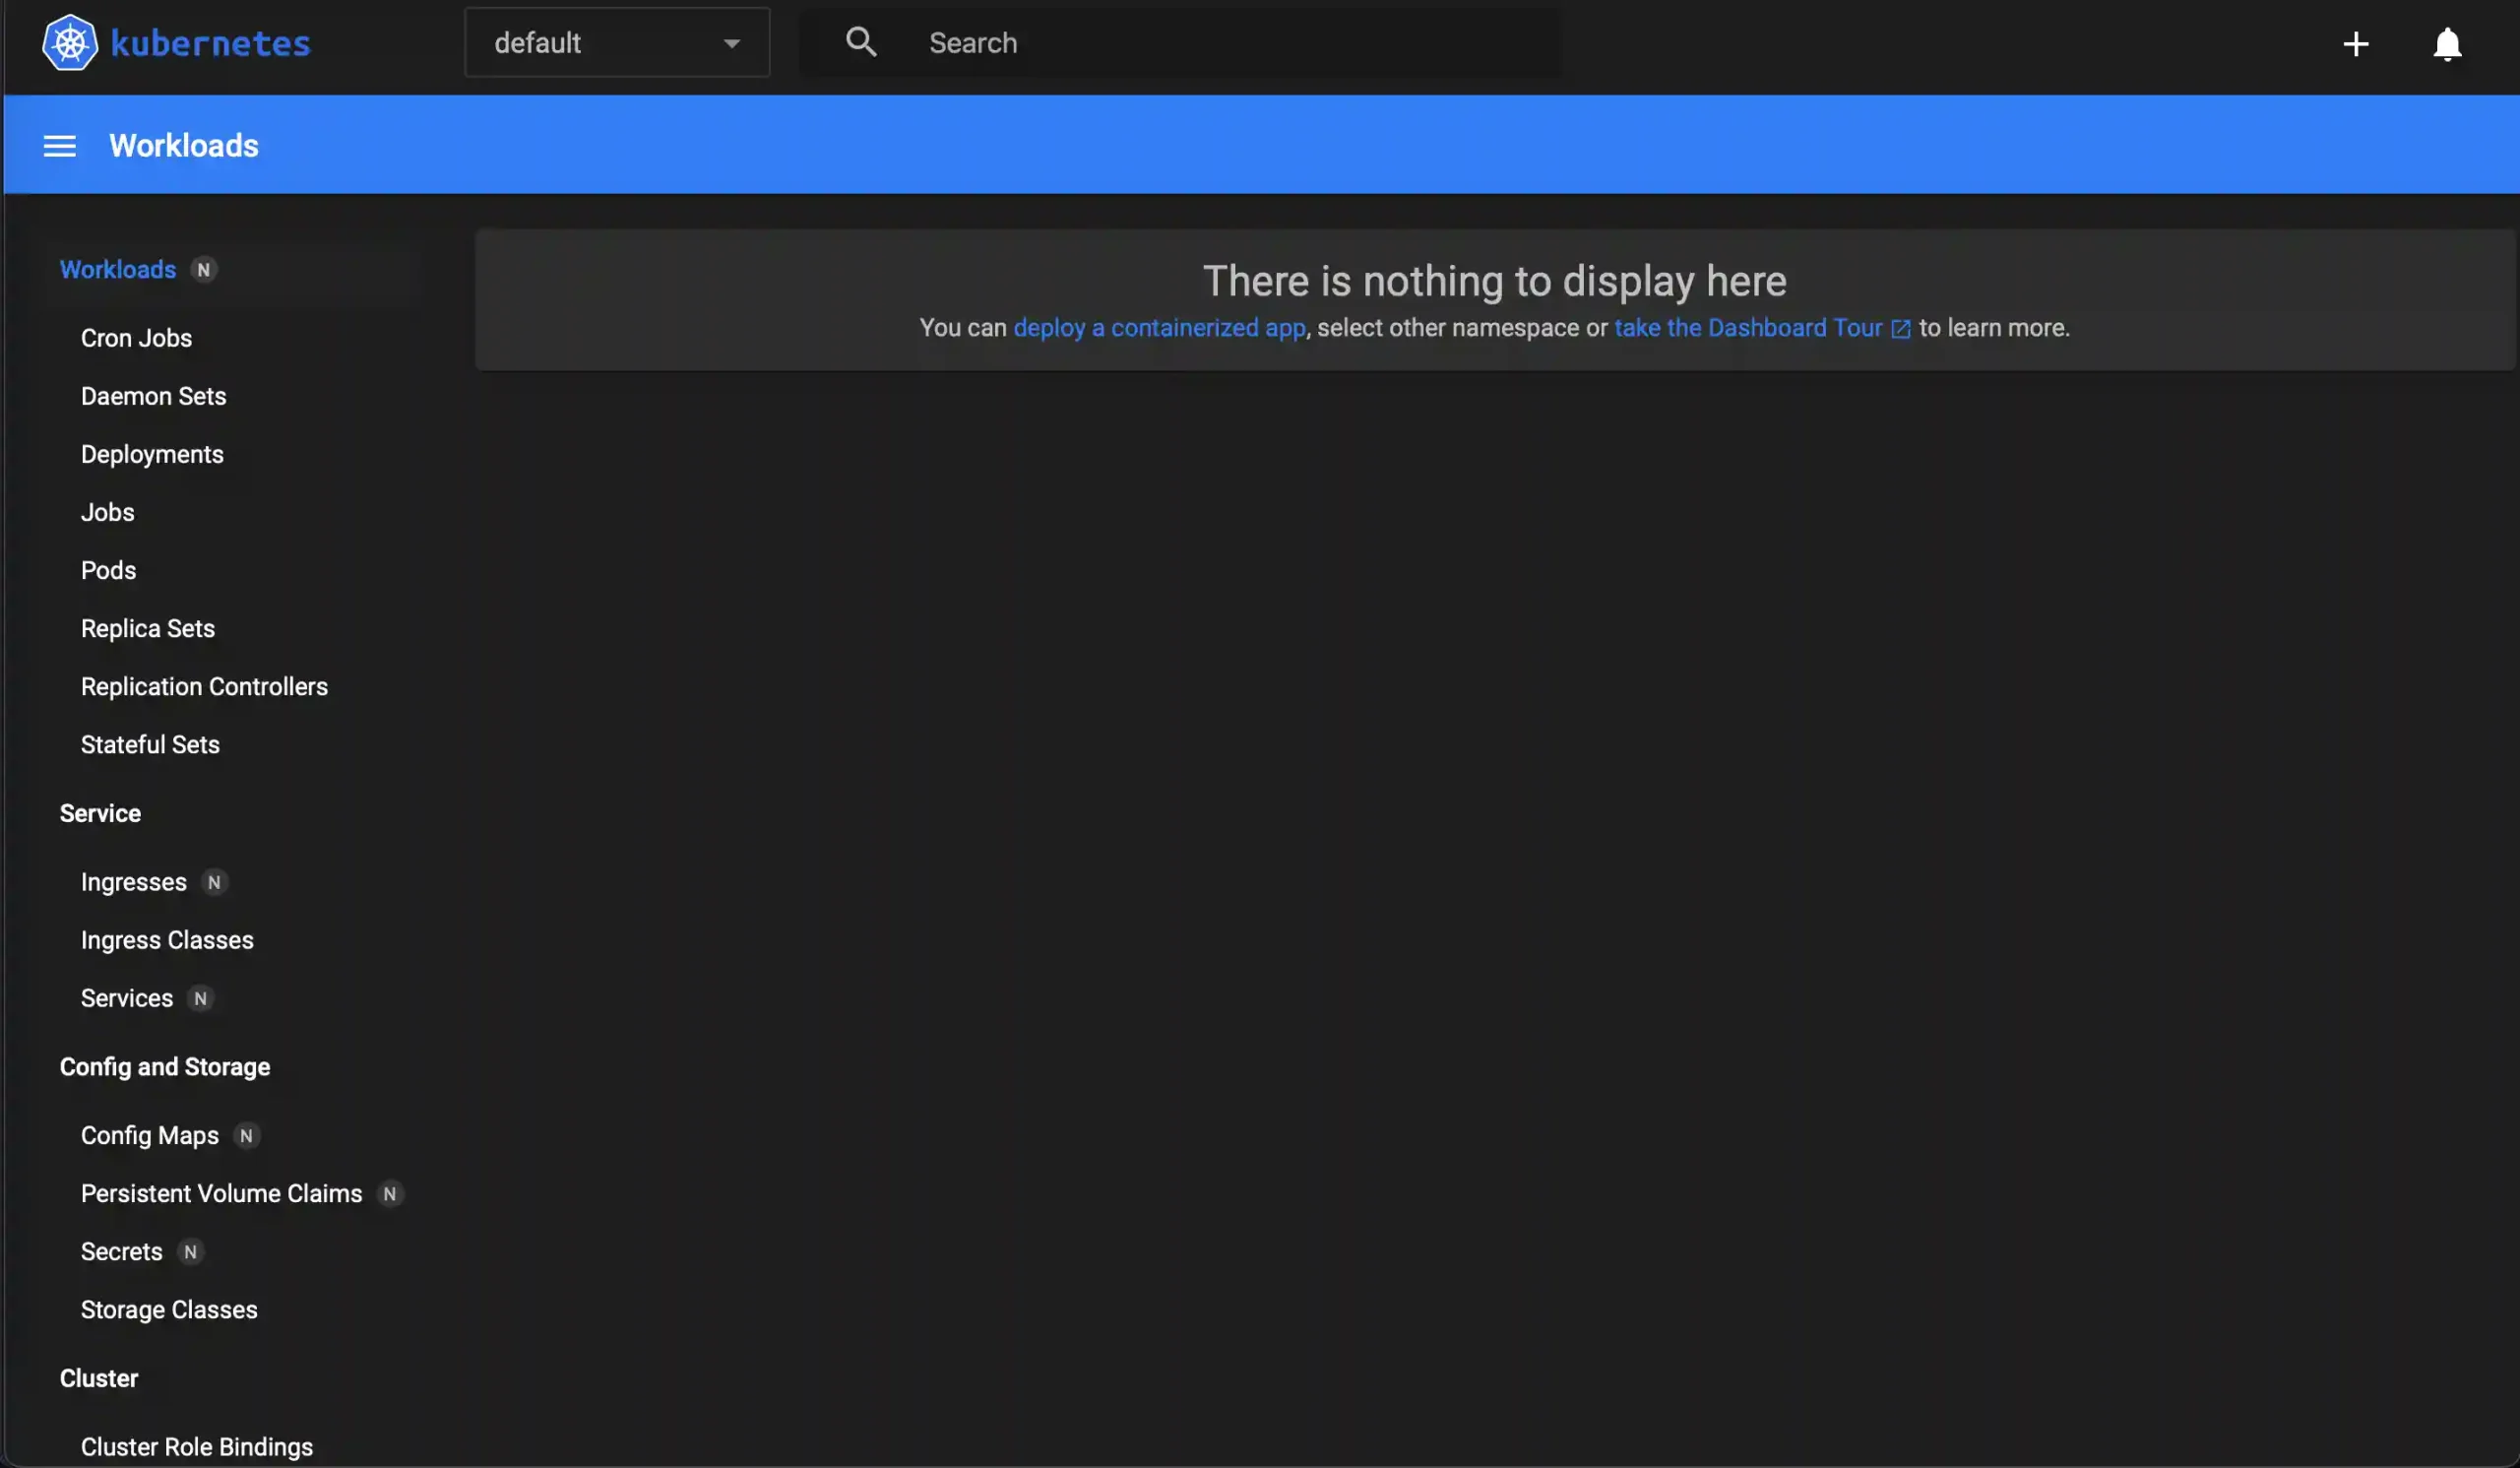The image size is (2520, 1468).
Task: Open the default namespace dropdown
Action: 600,43
